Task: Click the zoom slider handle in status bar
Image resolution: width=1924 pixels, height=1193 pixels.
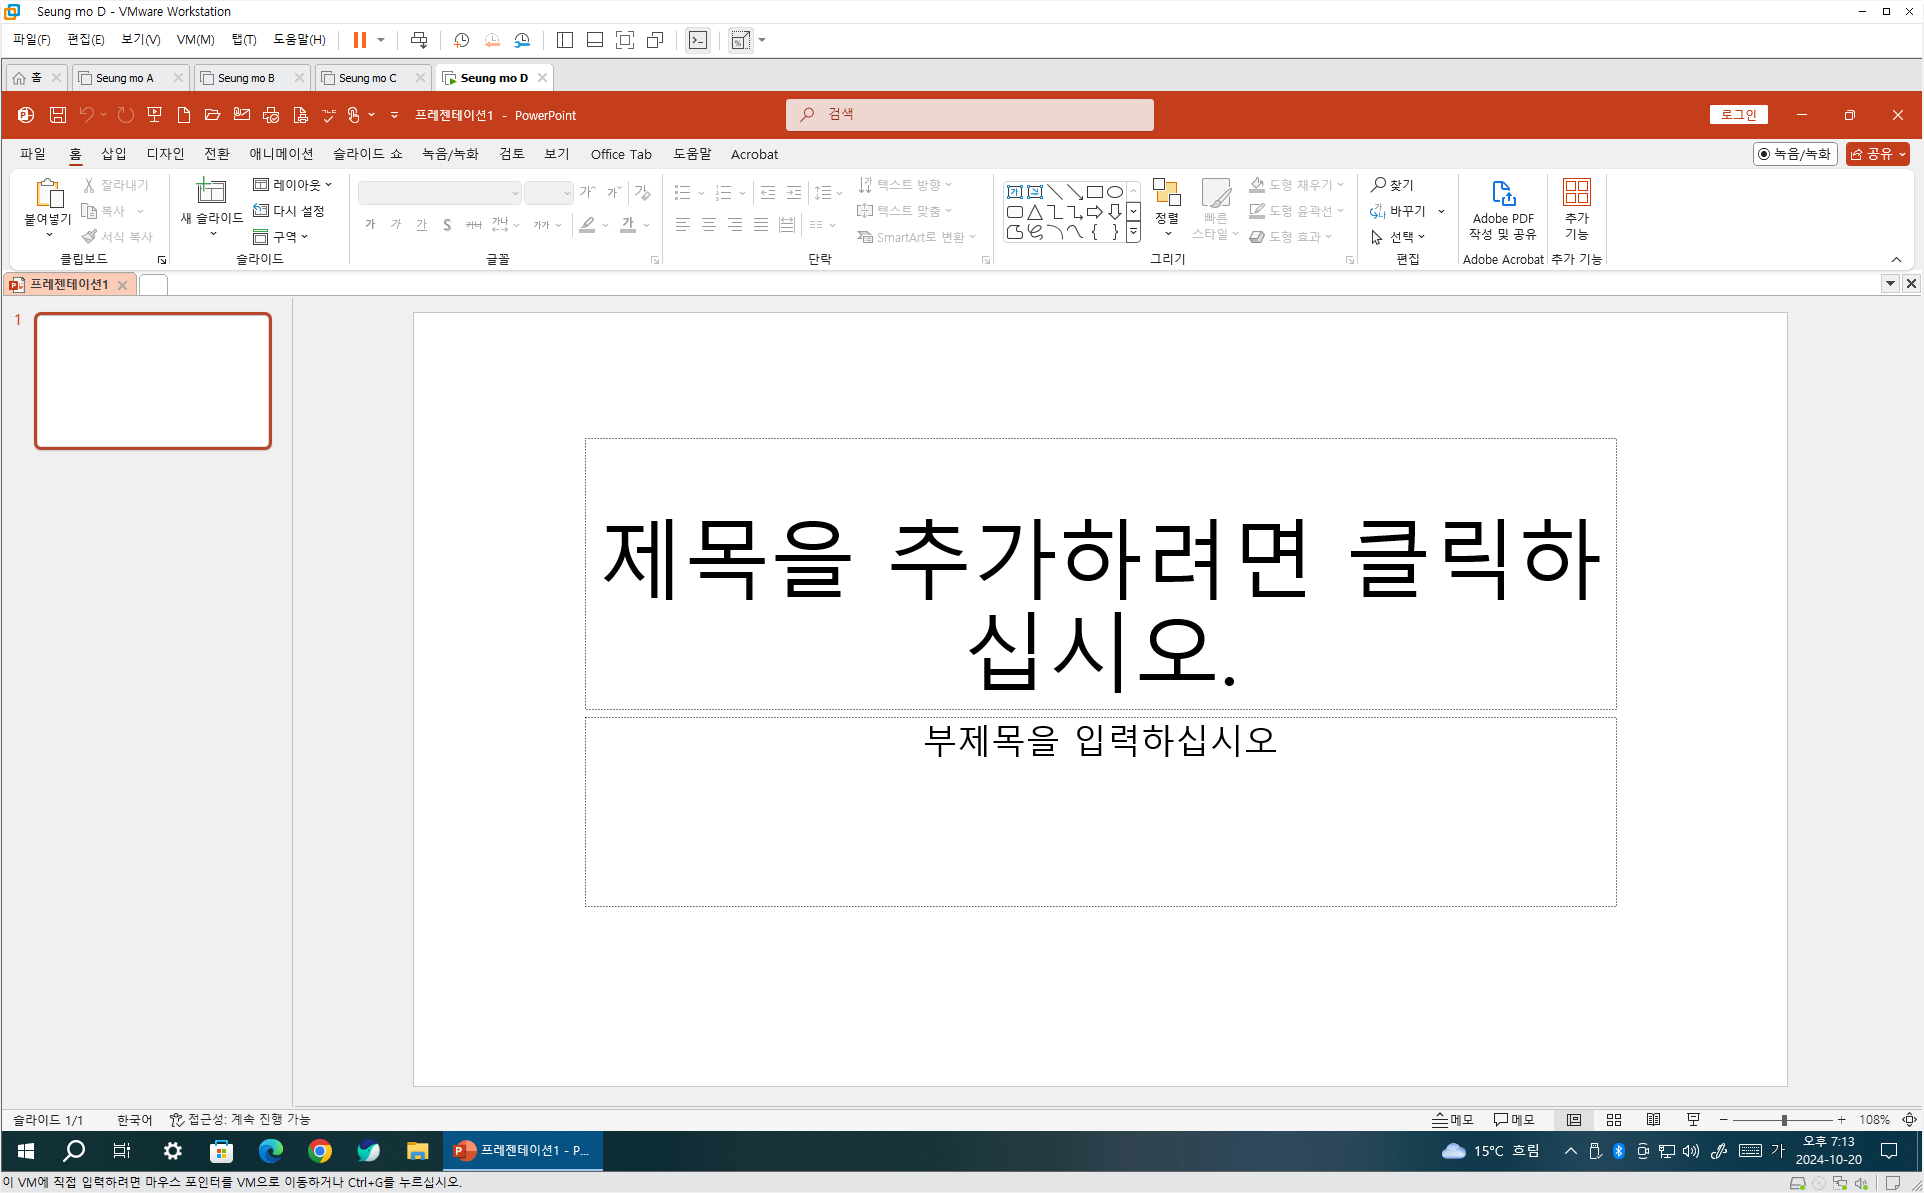Action: [x=1783, y=1120]
